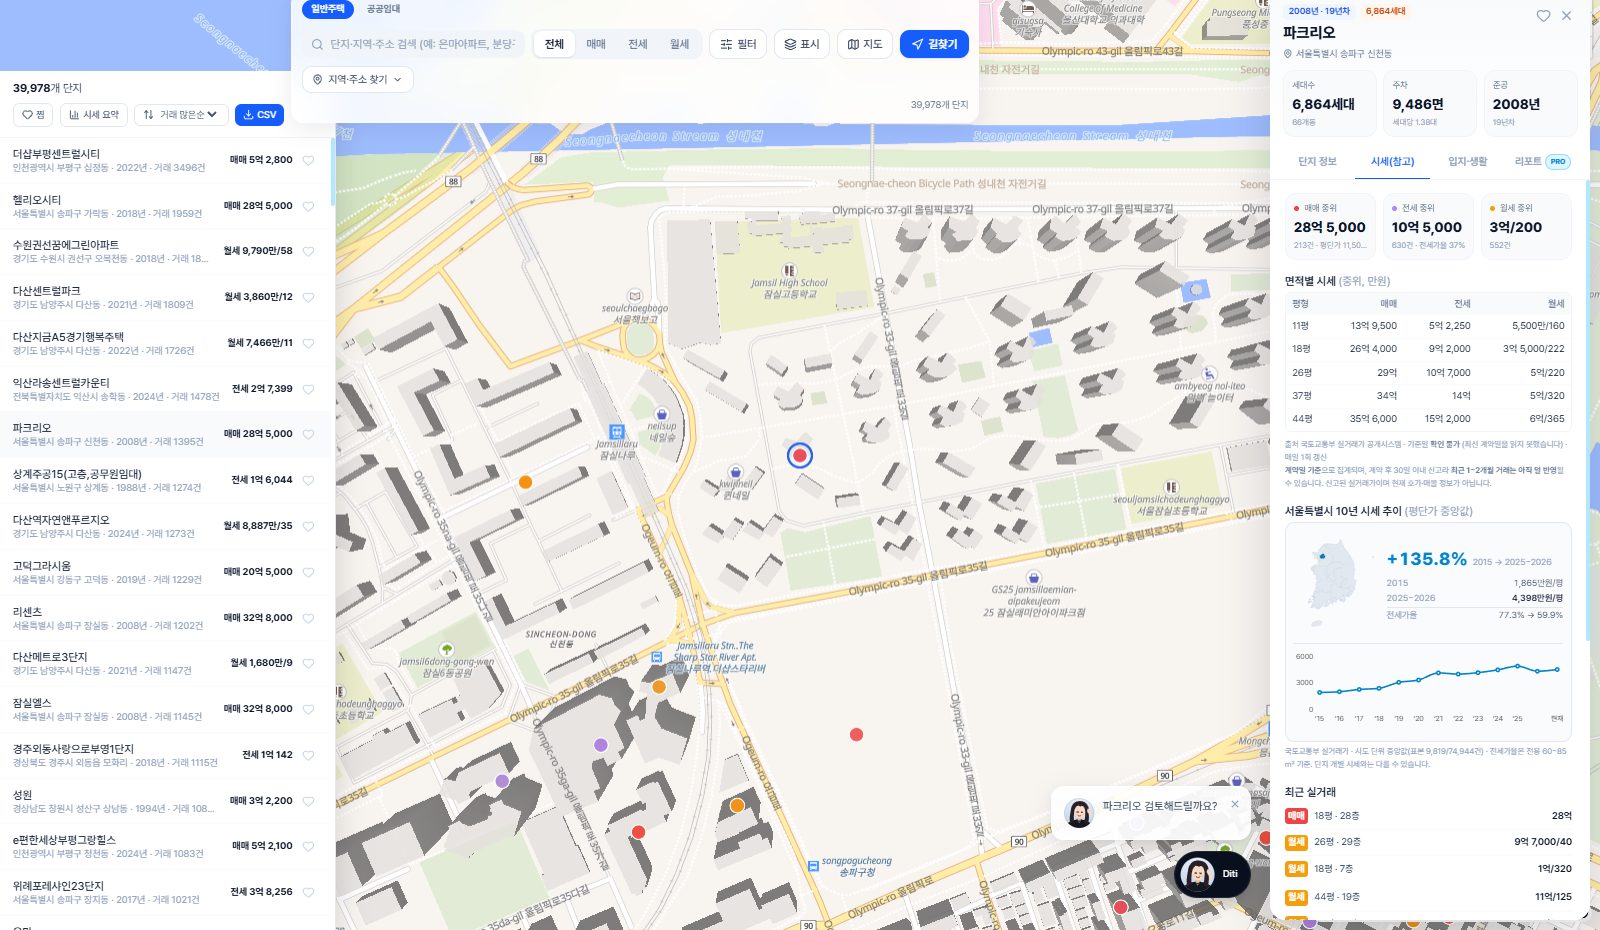This screenshot has width=1600, height=930.
Task: Click the magnifier icon in search bar
Action: click(317, 44)
